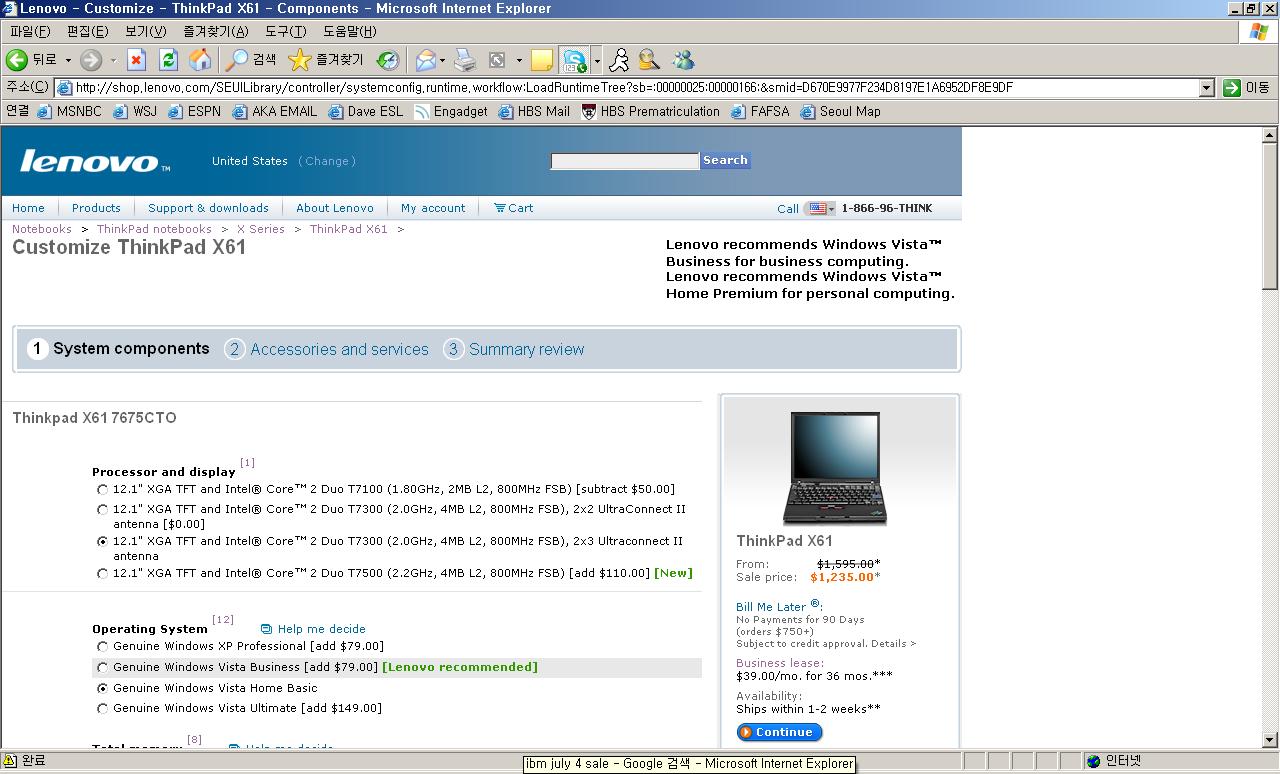This screenshot has width=1280, height=774.
Task: Expand the Skype toolbar dropdown arrow
Action: tap(596, 60)
